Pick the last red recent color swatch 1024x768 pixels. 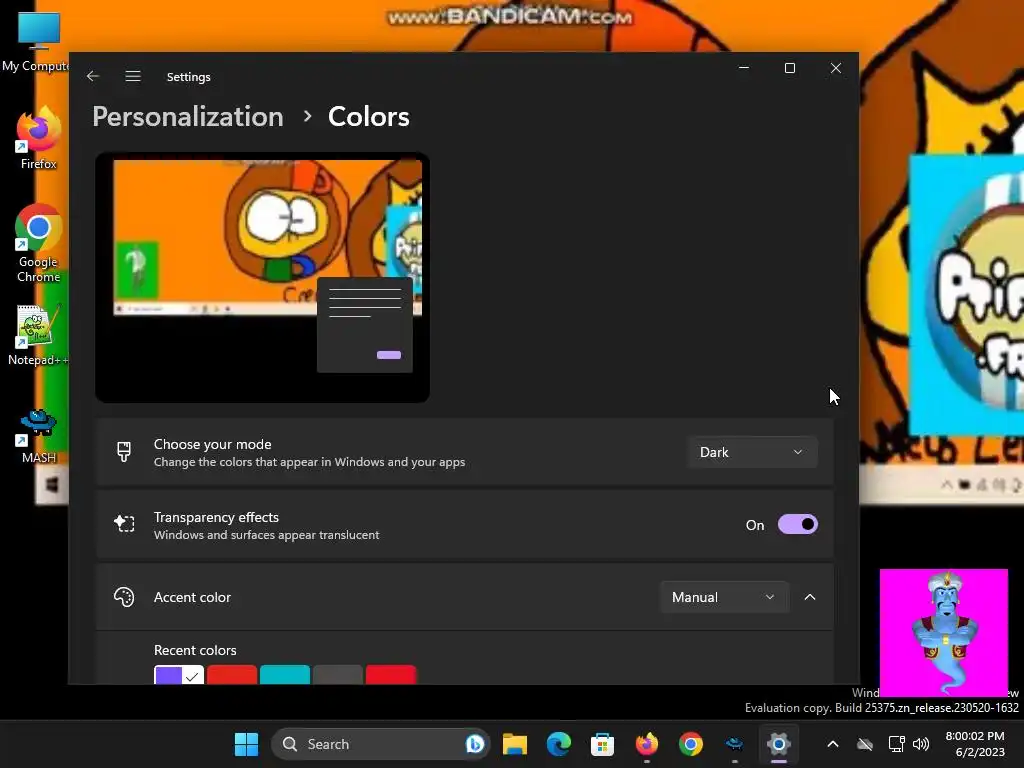(x=391, y=675)
